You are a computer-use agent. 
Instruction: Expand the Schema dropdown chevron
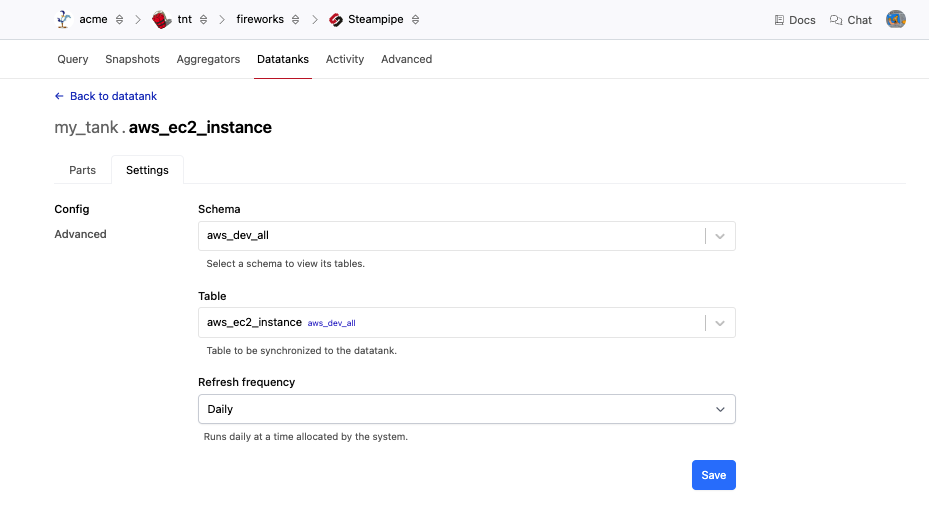[x=721, y=236]
